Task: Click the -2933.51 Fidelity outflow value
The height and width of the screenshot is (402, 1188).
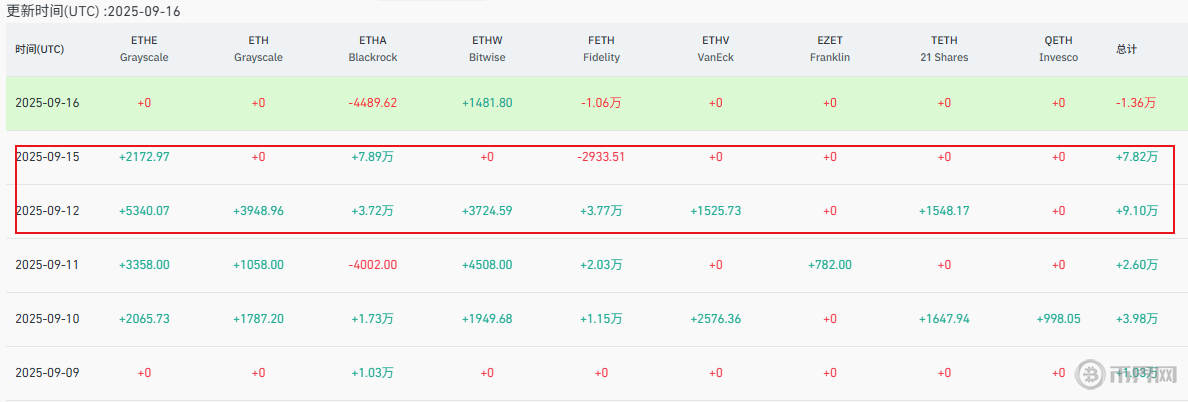Action: (601, 157)
